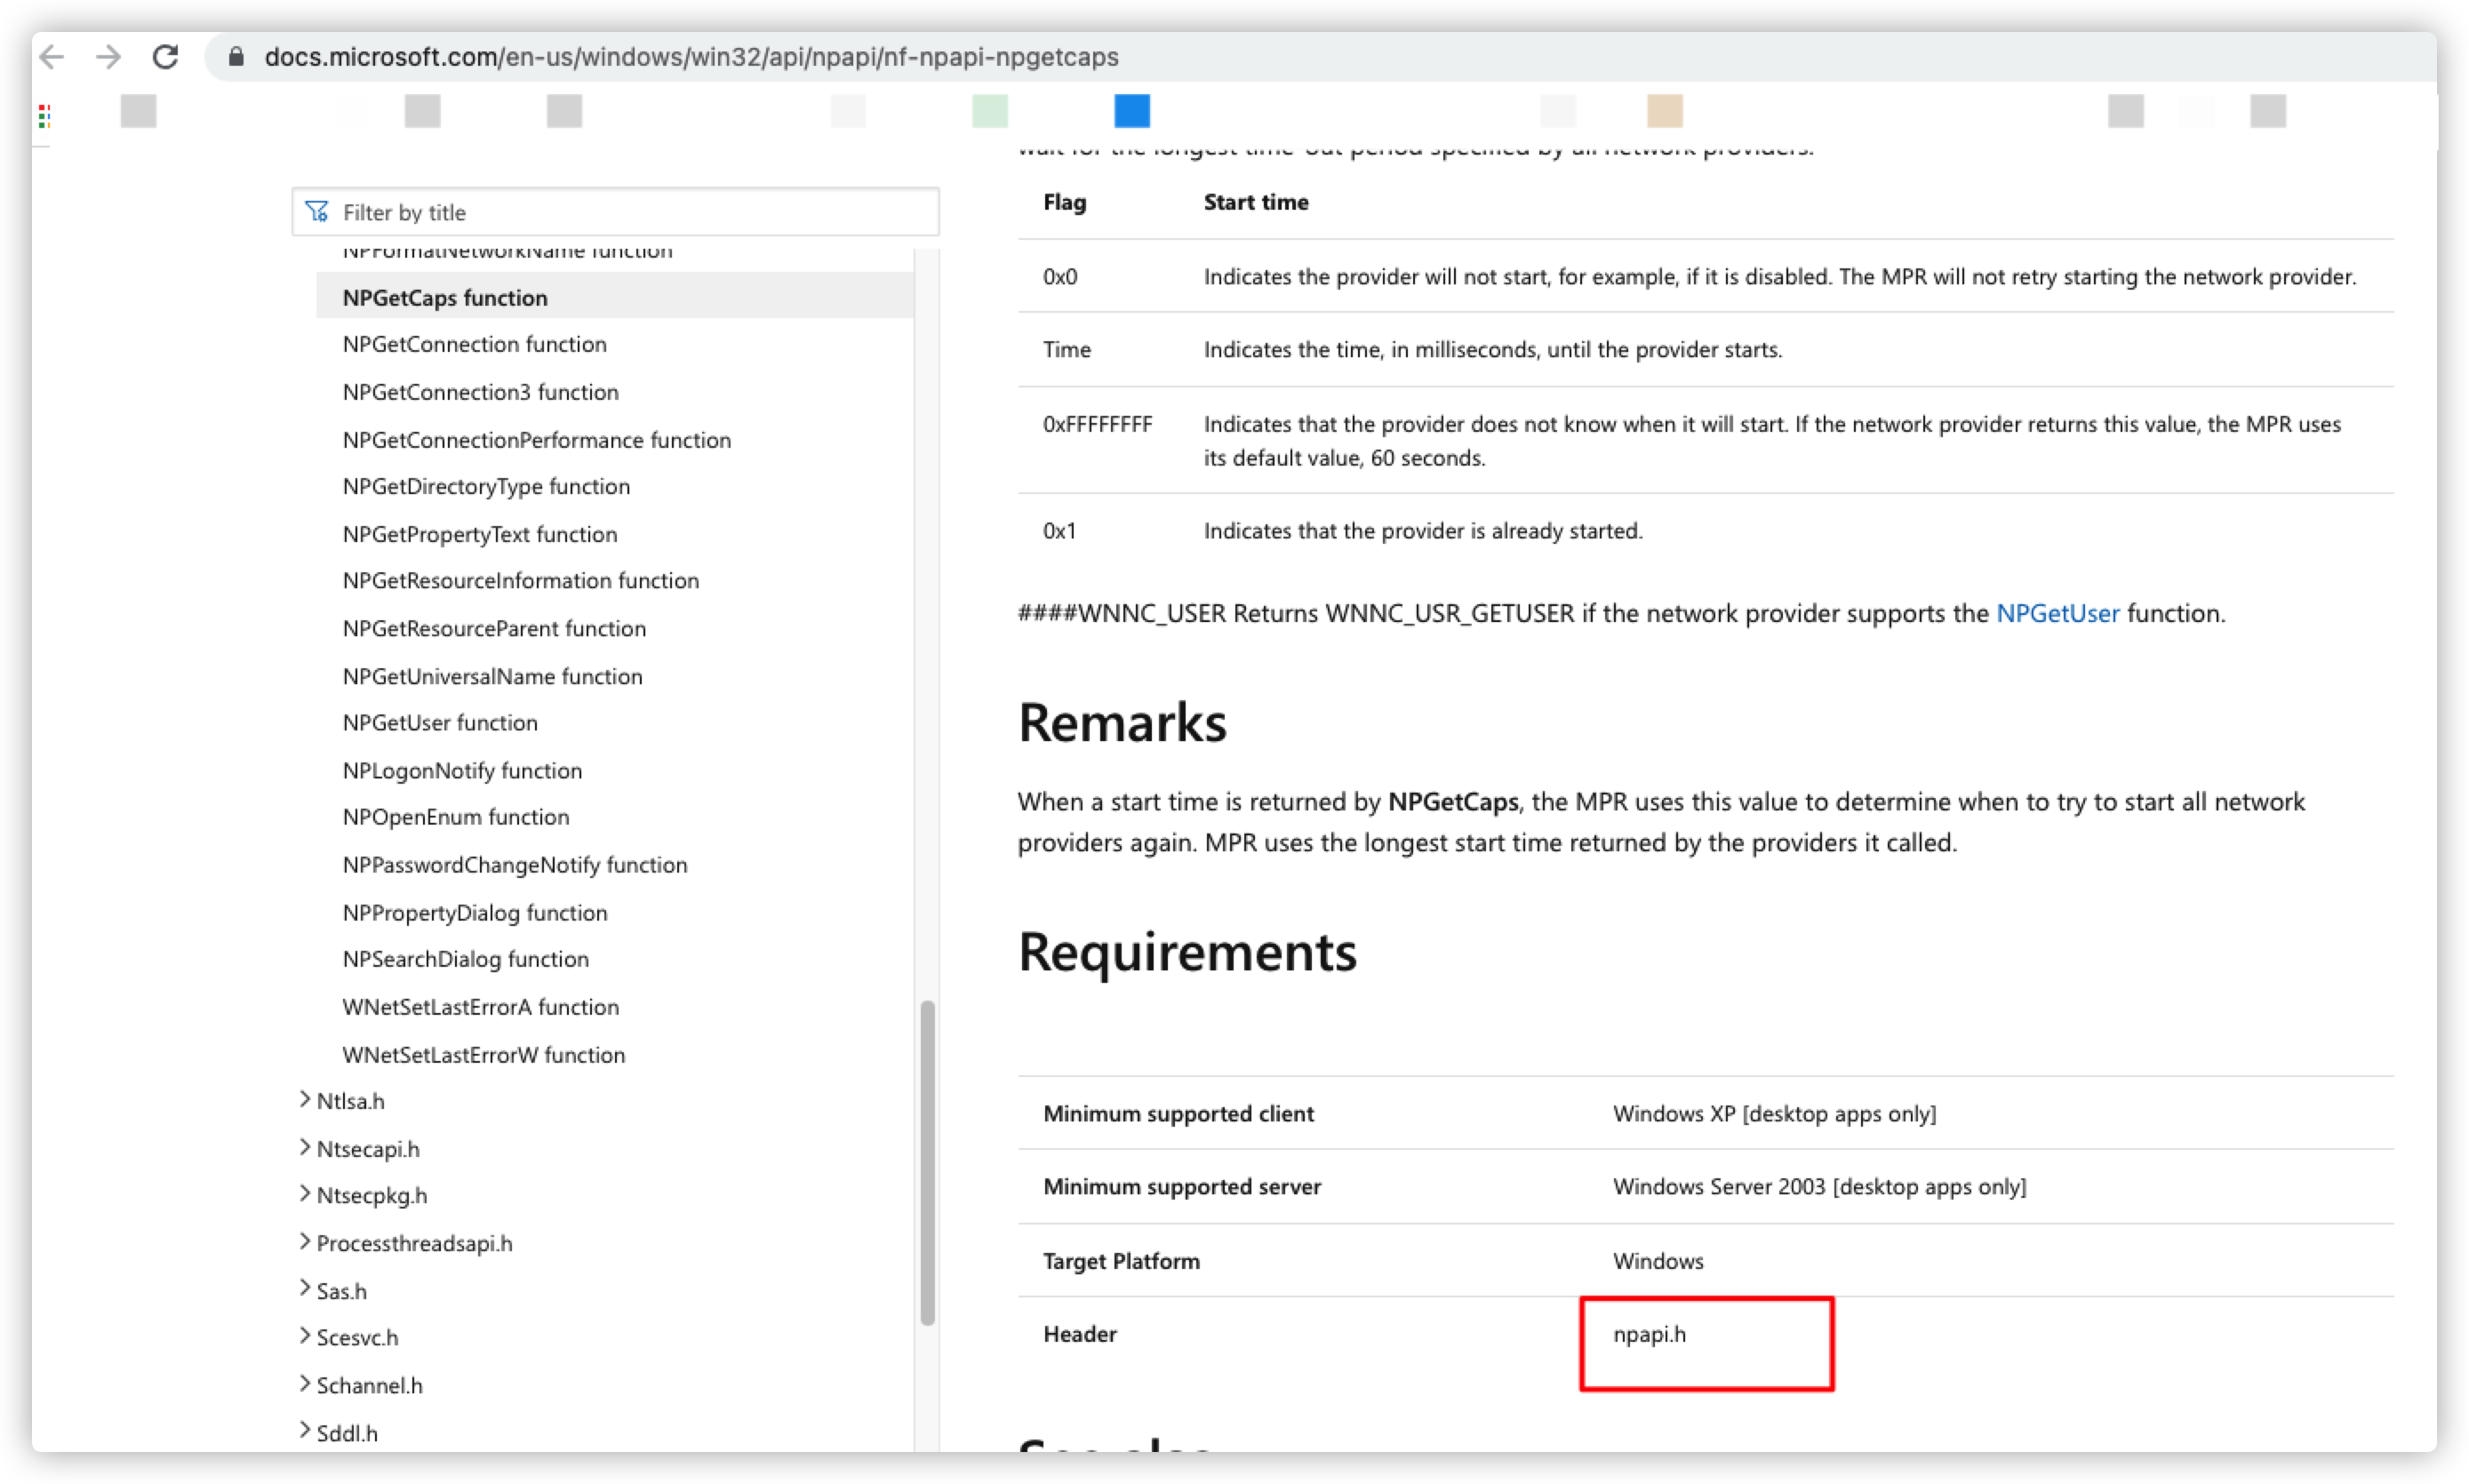Open NPGetConnection3 function page
Image resolution: width=2469 pixels, height=1484 pixels.
pyautogui.click(x=480, y=392)
